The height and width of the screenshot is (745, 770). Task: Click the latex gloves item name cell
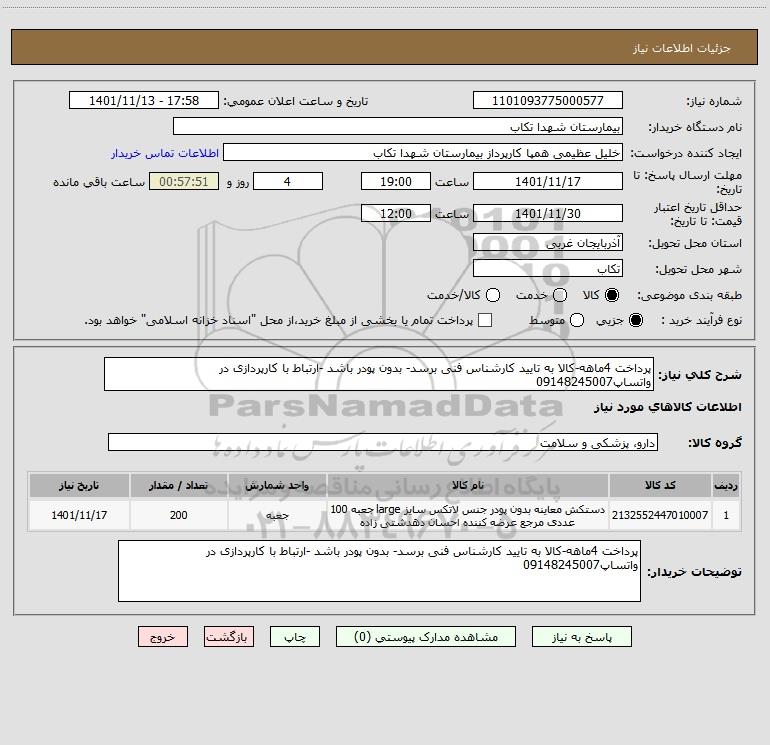click(468, 515)
